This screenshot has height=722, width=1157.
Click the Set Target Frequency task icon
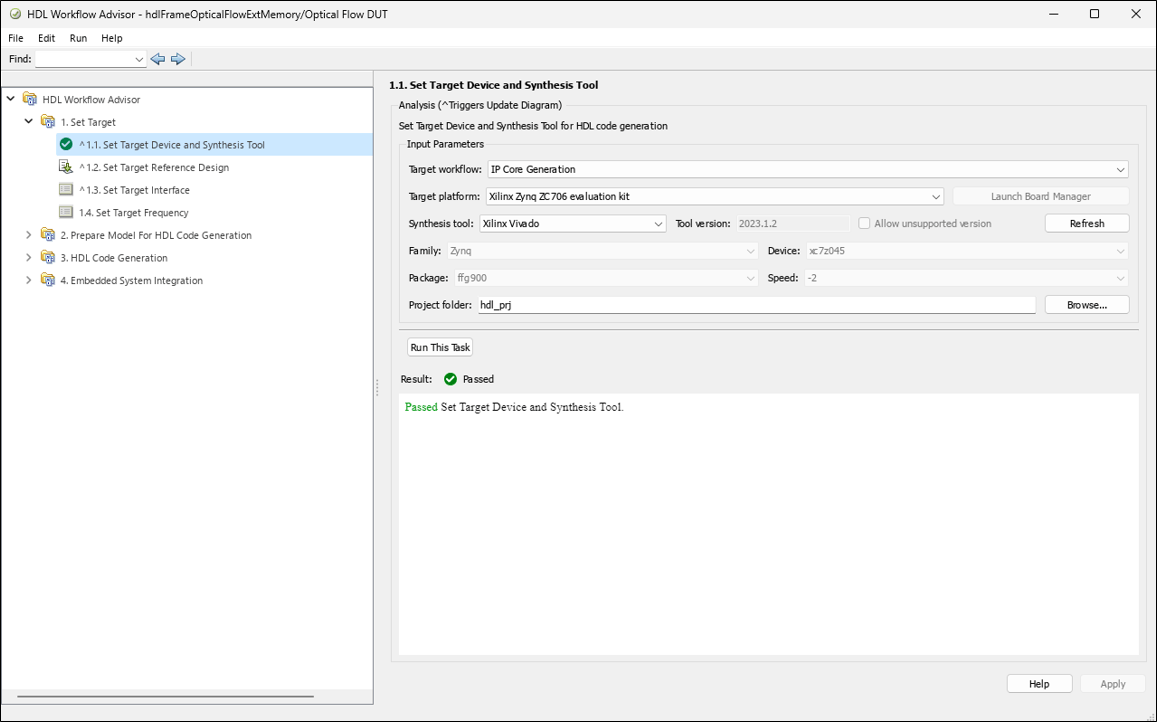(66, 213)
